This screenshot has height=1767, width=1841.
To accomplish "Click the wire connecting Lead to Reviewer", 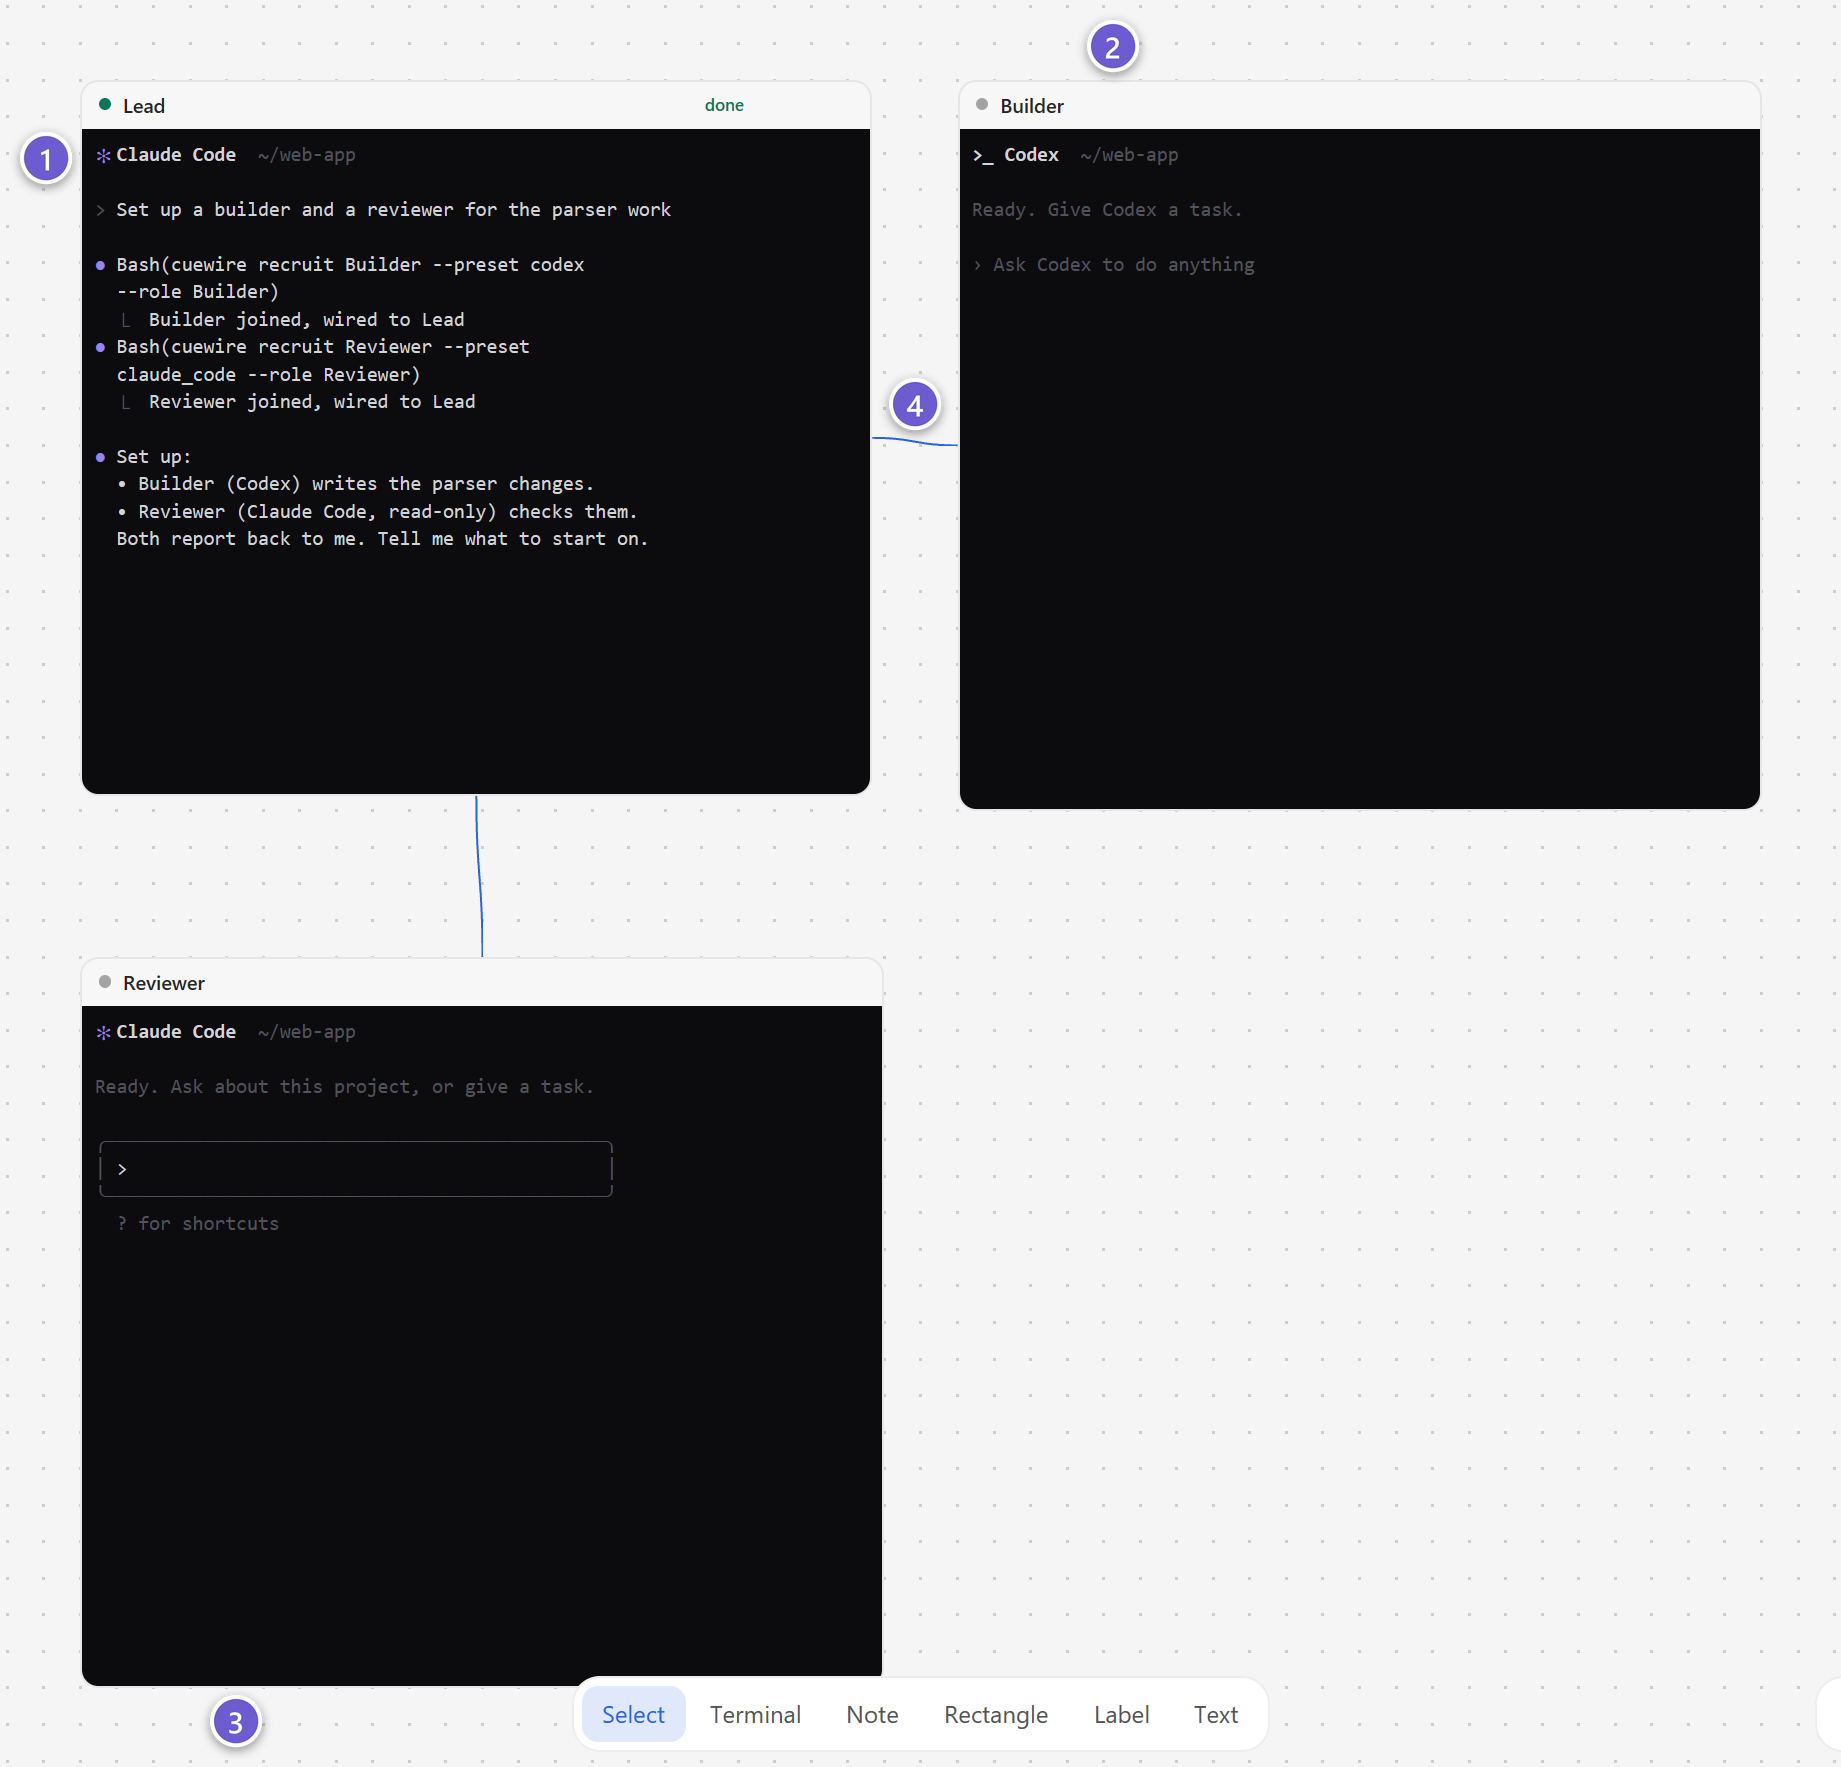I will [x=479, y=876].
